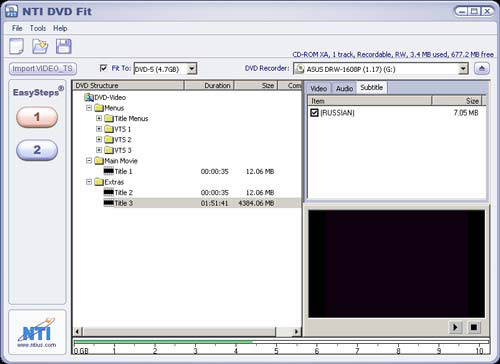Click EasySteps button 1
Screen dimensions: 500x364
click(37, 117)
